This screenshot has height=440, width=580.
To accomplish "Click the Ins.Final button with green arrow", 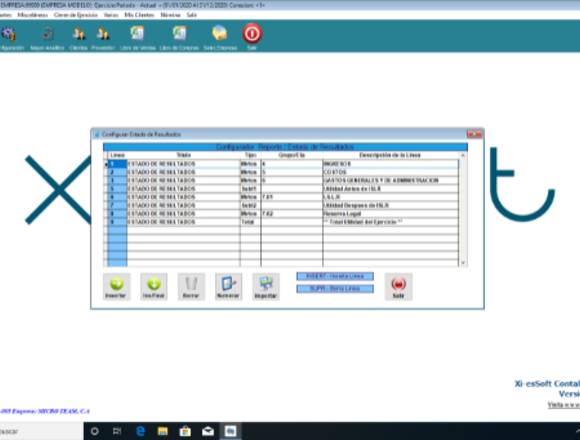I will [x=154, y=287].
